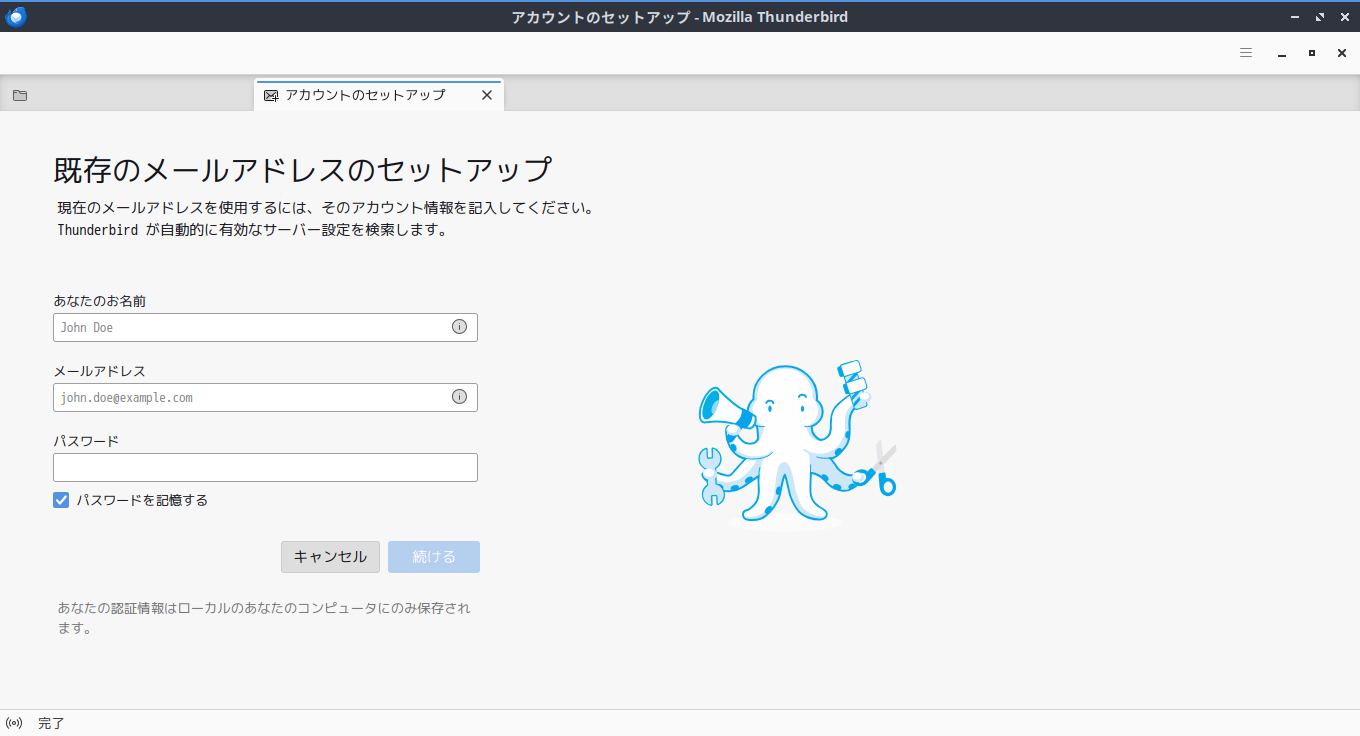Click the Thunderbird logo in the title bar
The width and height of the screenshot is (1360, 736).
pyautogui.click(x=16, y=17)
